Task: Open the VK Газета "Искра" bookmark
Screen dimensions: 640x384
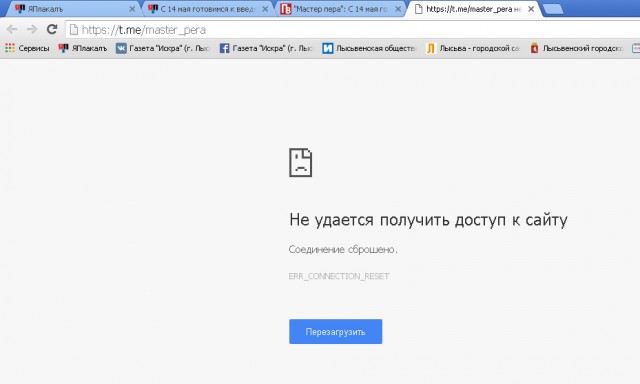Action: 162,48
